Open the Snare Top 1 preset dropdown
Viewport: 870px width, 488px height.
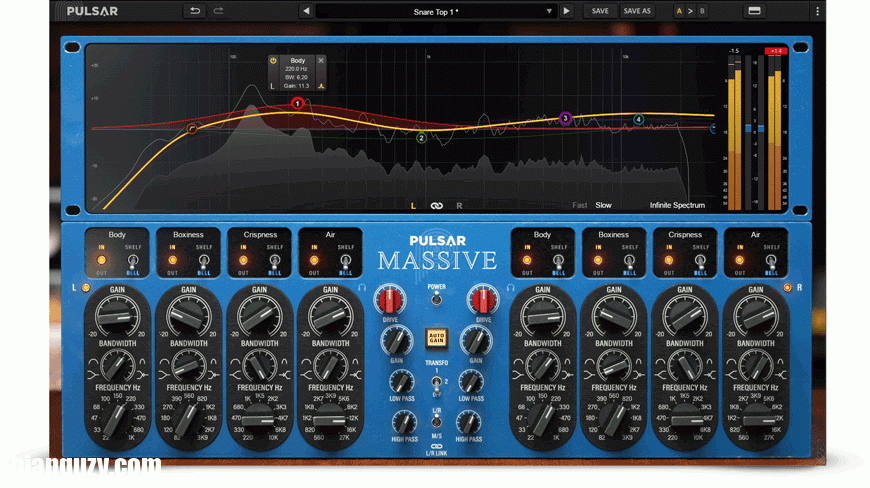tap(436, 12)
